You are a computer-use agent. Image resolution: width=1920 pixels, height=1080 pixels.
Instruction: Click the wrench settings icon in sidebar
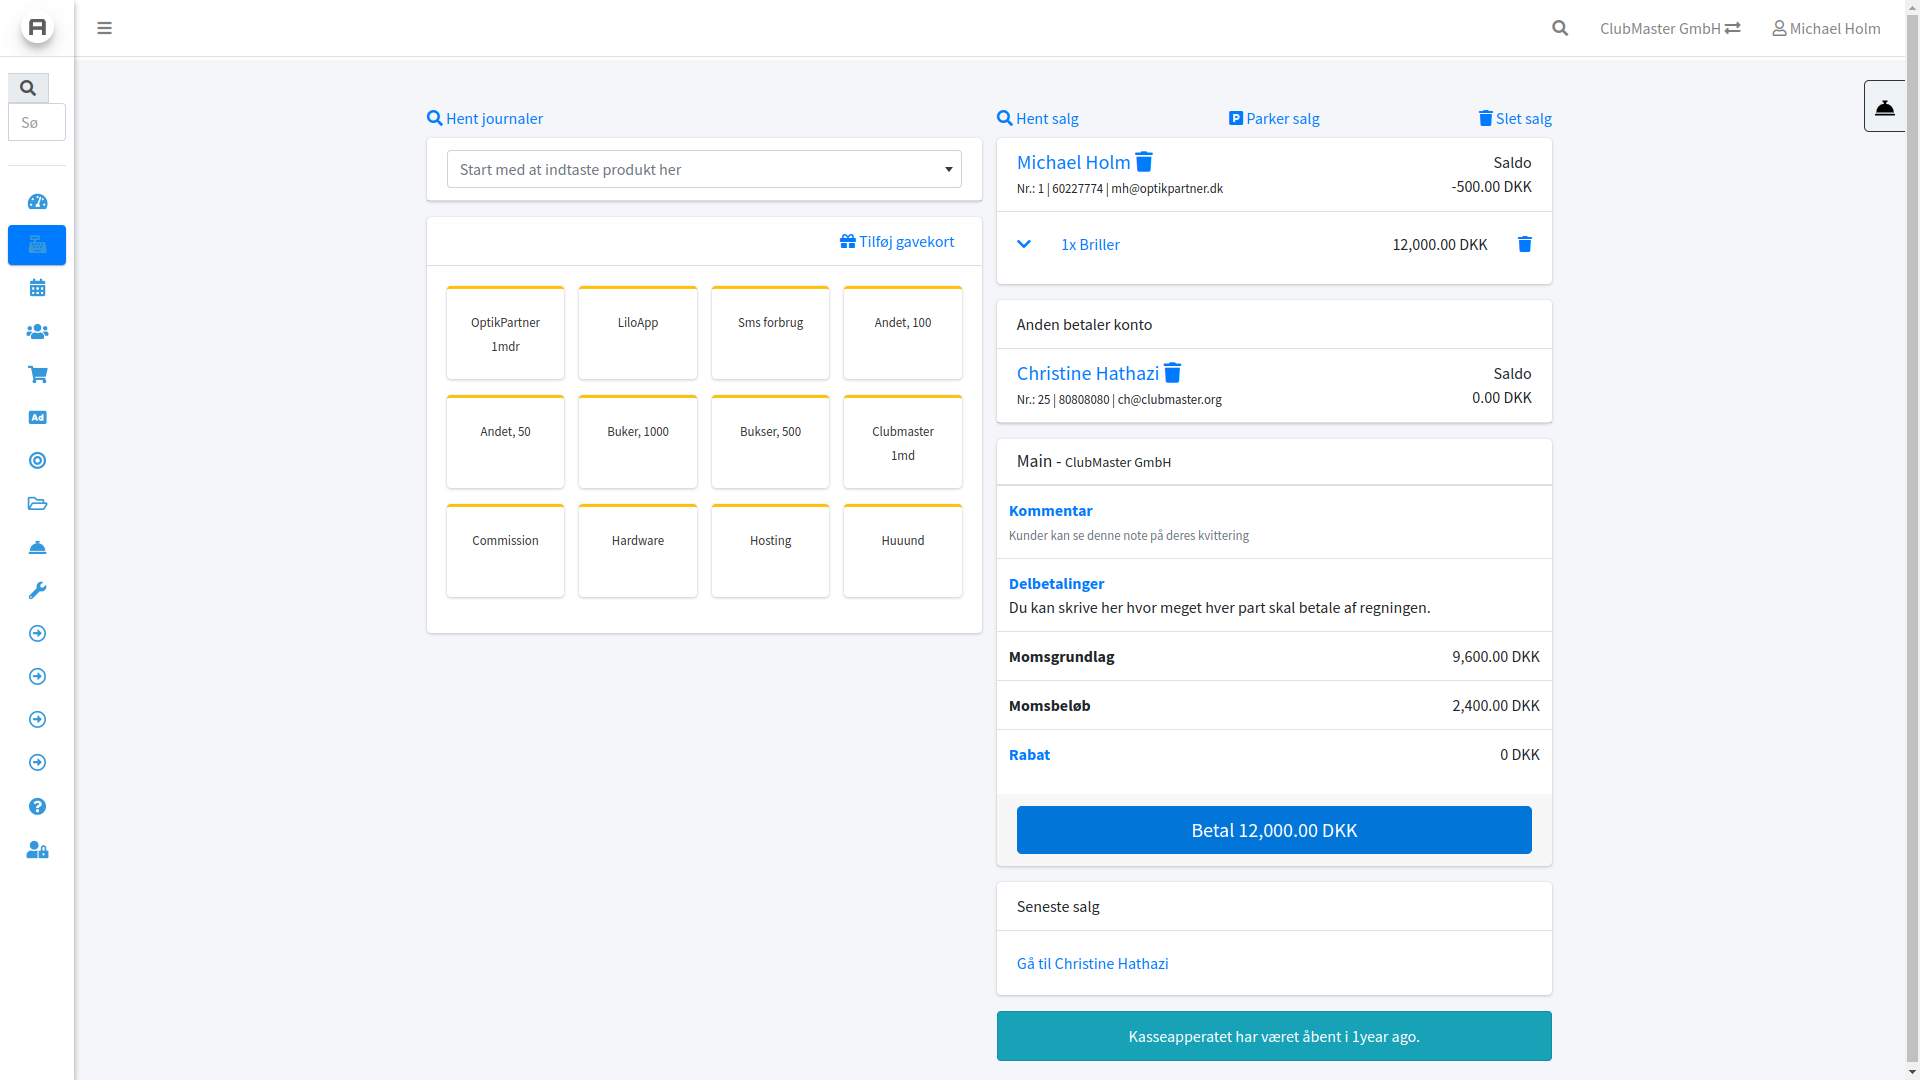pos(37,590)
